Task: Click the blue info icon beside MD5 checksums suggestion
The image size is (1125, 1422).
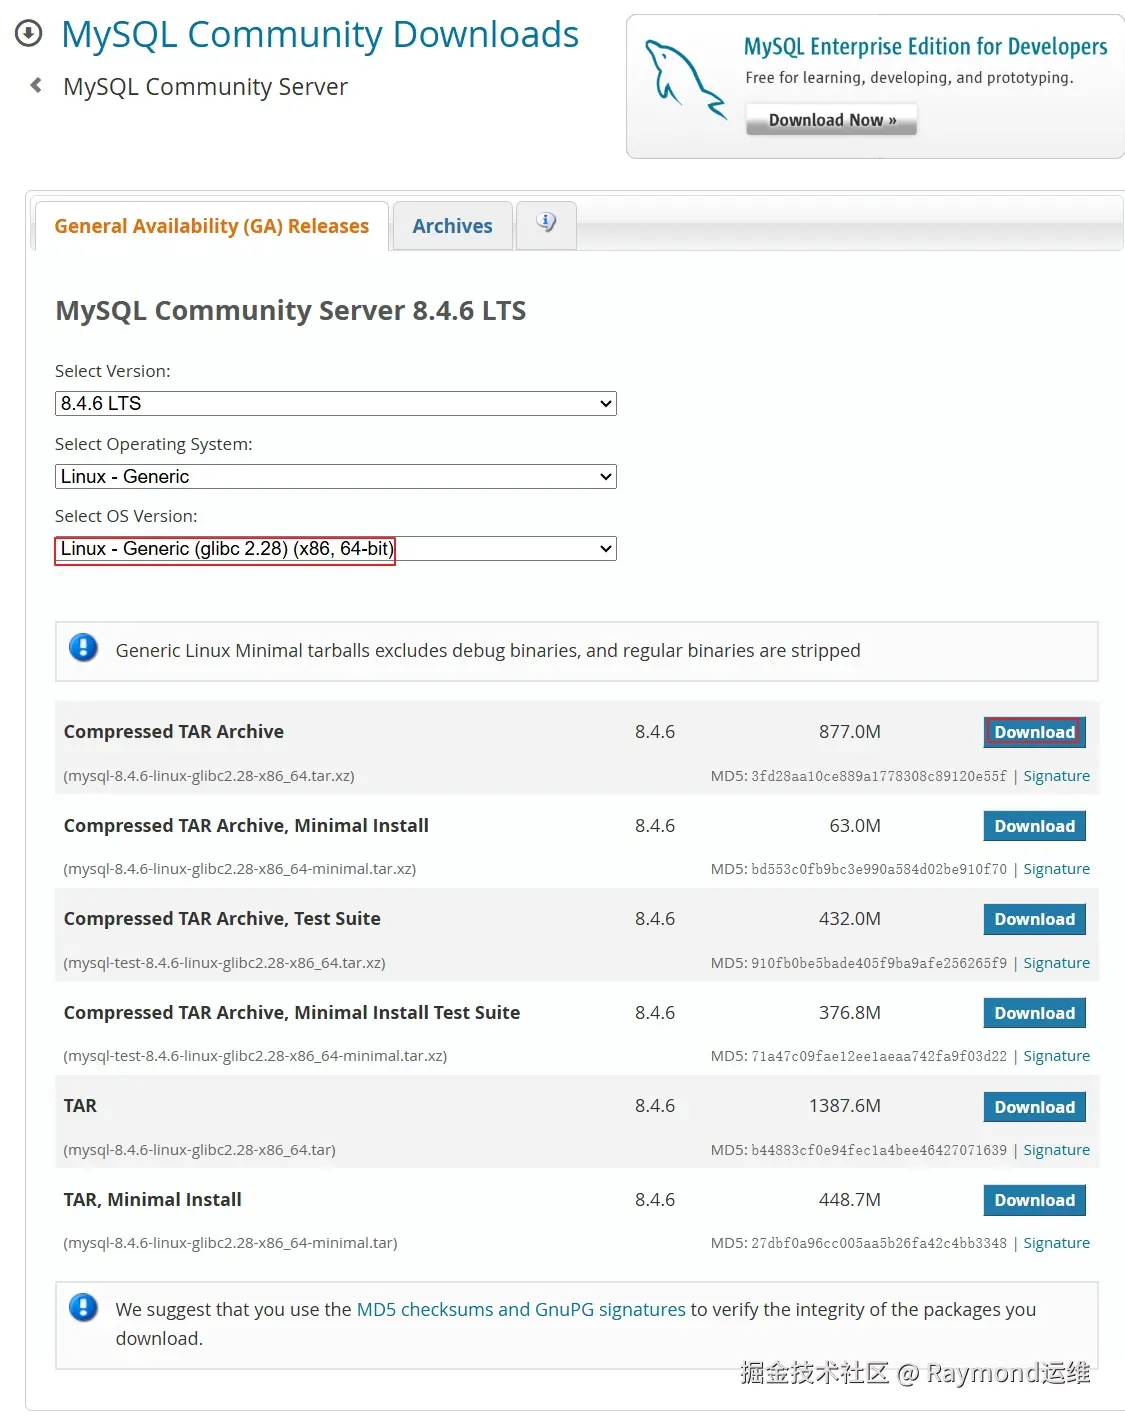Action: tap(83, 1307)
